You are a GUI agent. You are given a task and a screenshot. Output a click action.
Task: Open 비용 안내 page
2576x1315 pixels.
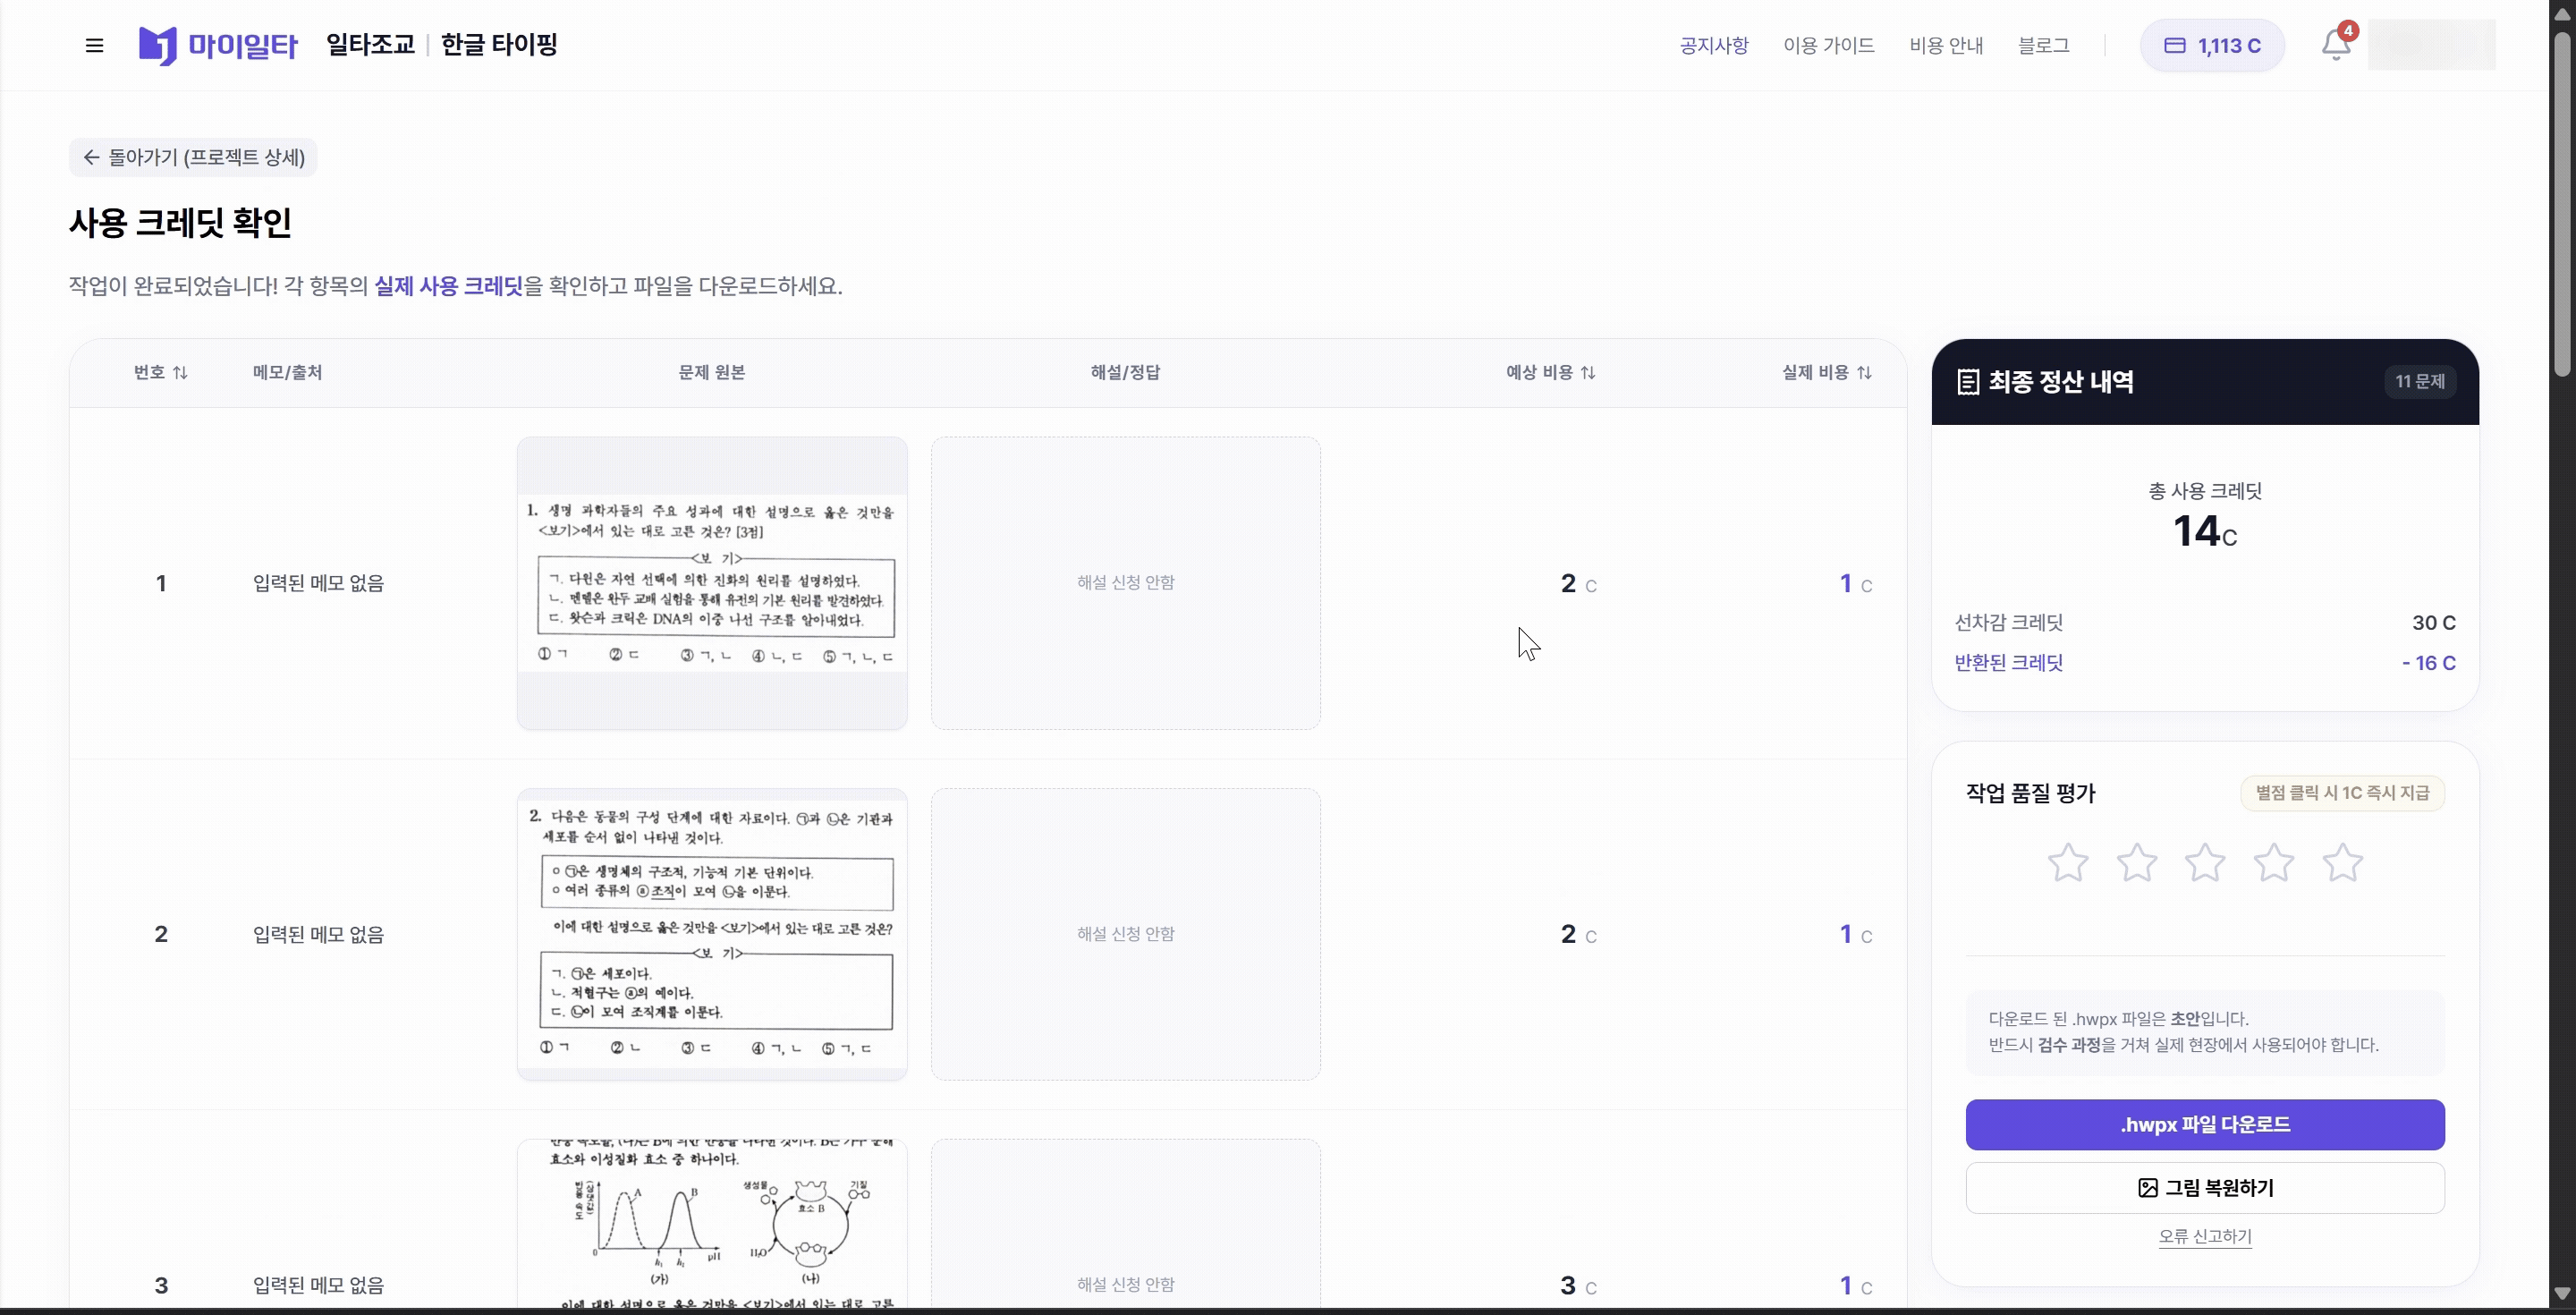point(1945,46)
